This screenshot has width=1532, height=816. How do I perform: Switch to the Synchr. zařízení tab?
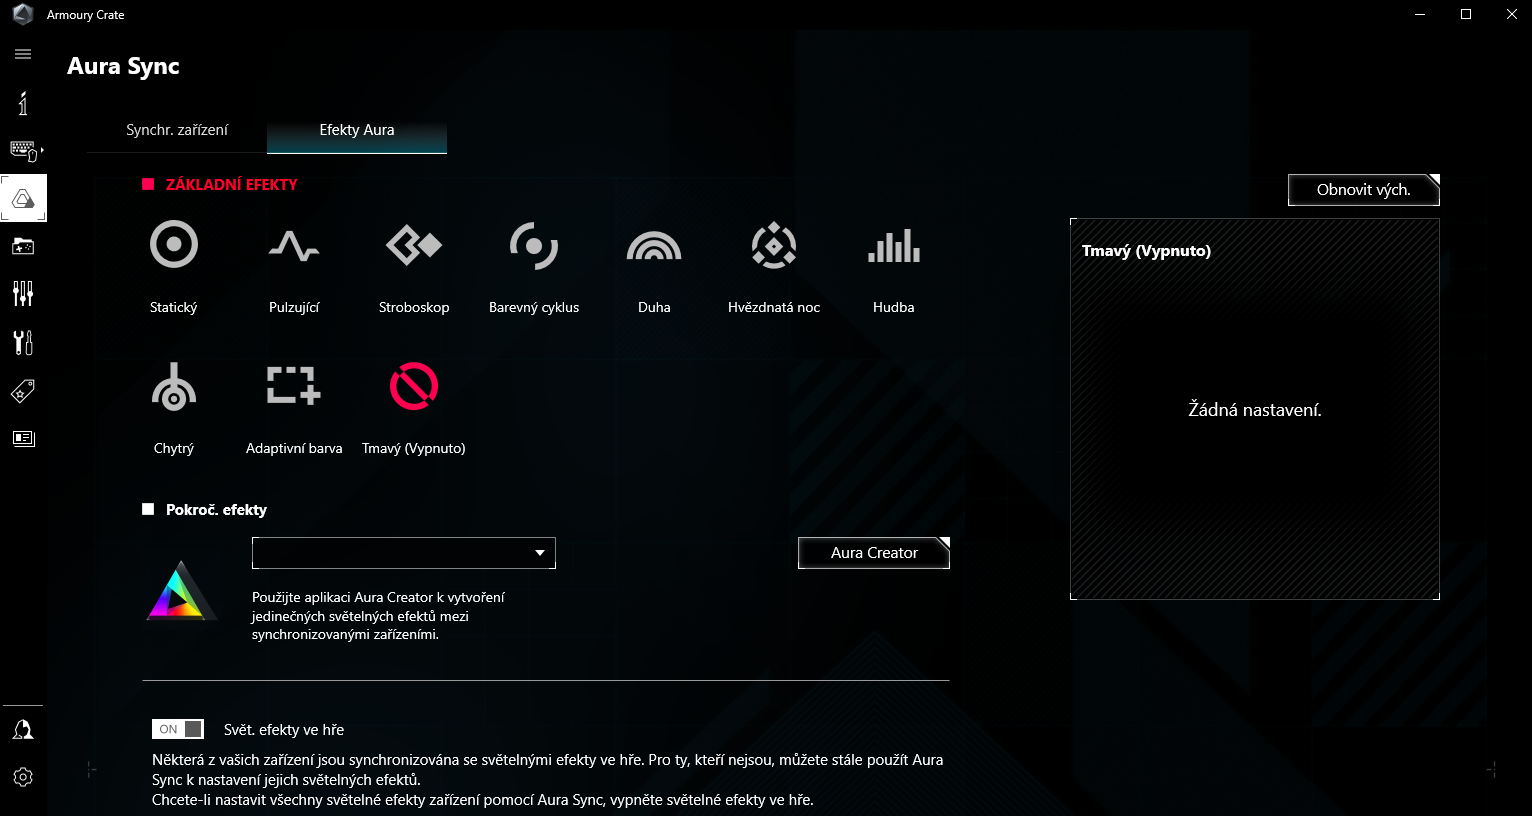click(177, 130)
